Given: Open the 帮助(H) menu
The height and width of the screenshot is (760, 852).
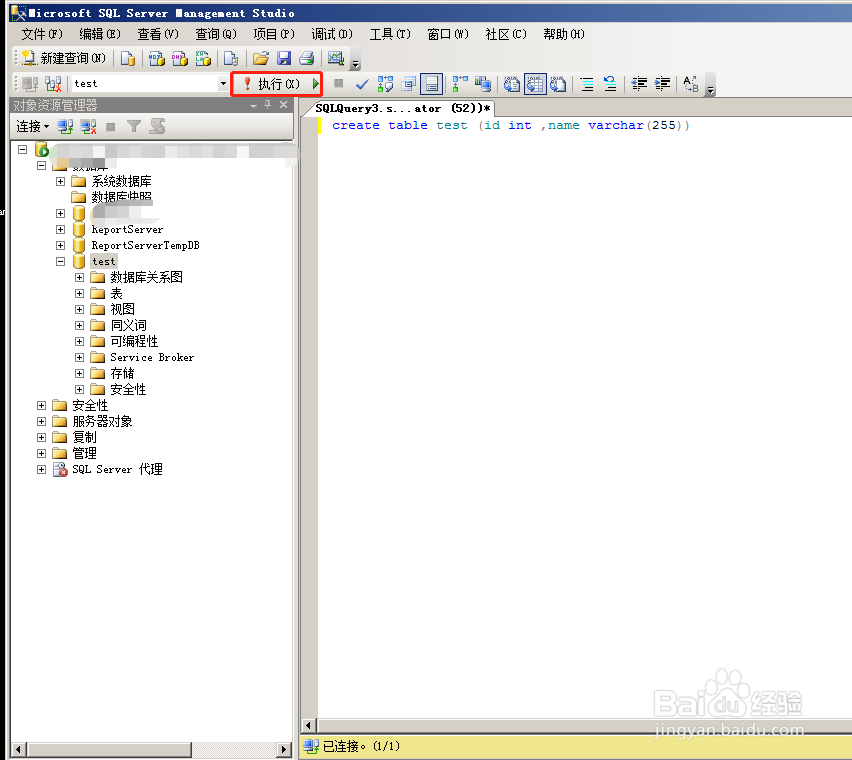Looking at the screenshot, I should coord(564,34).
